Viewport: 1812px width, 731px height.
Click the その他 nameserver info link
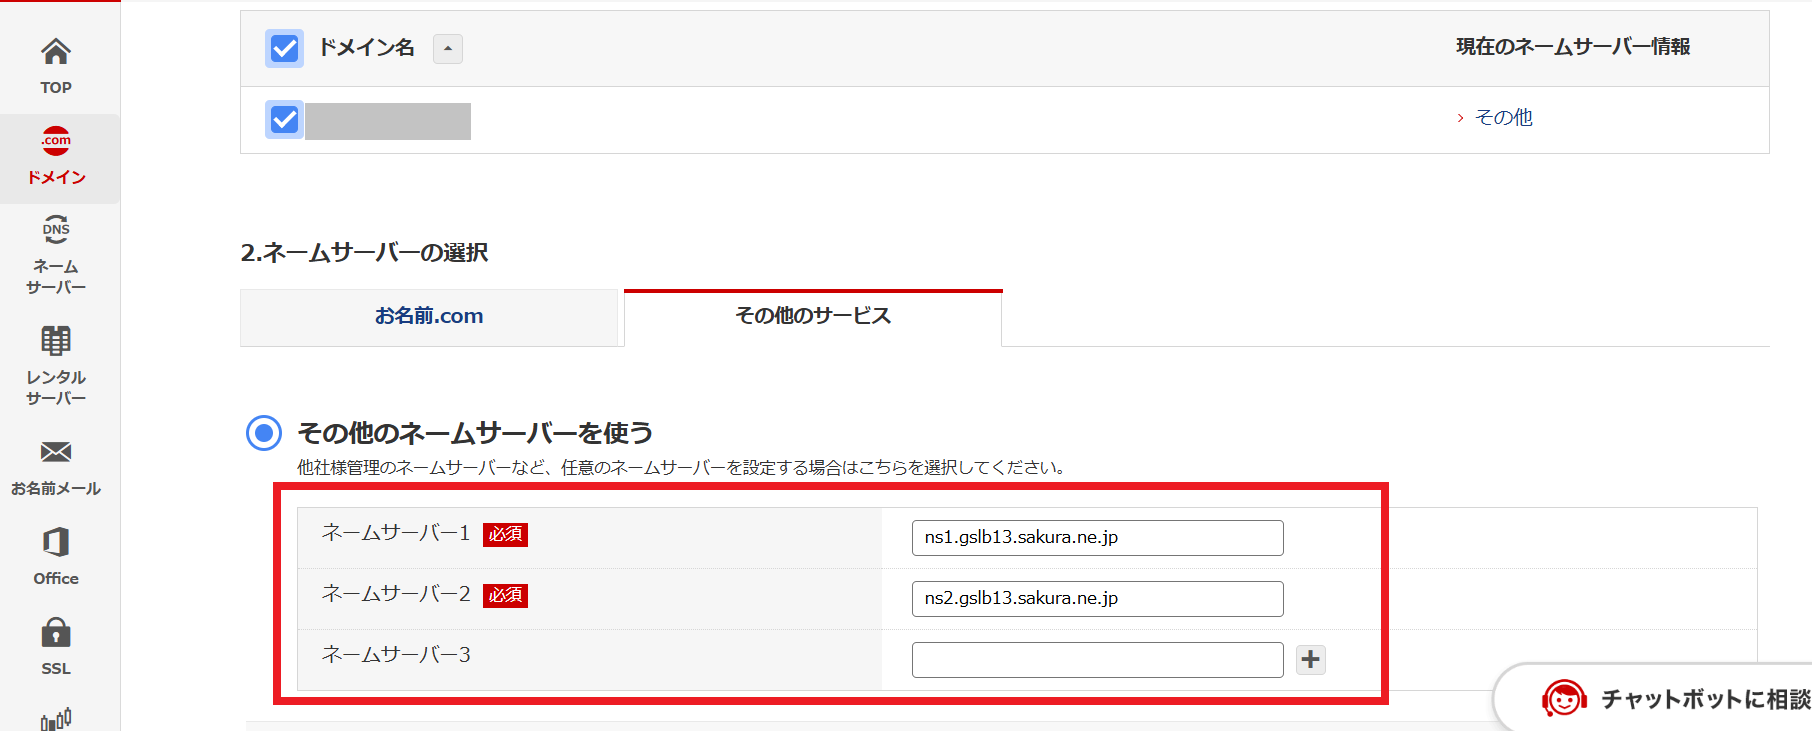pyautogui.click(x=1503, y=117)
